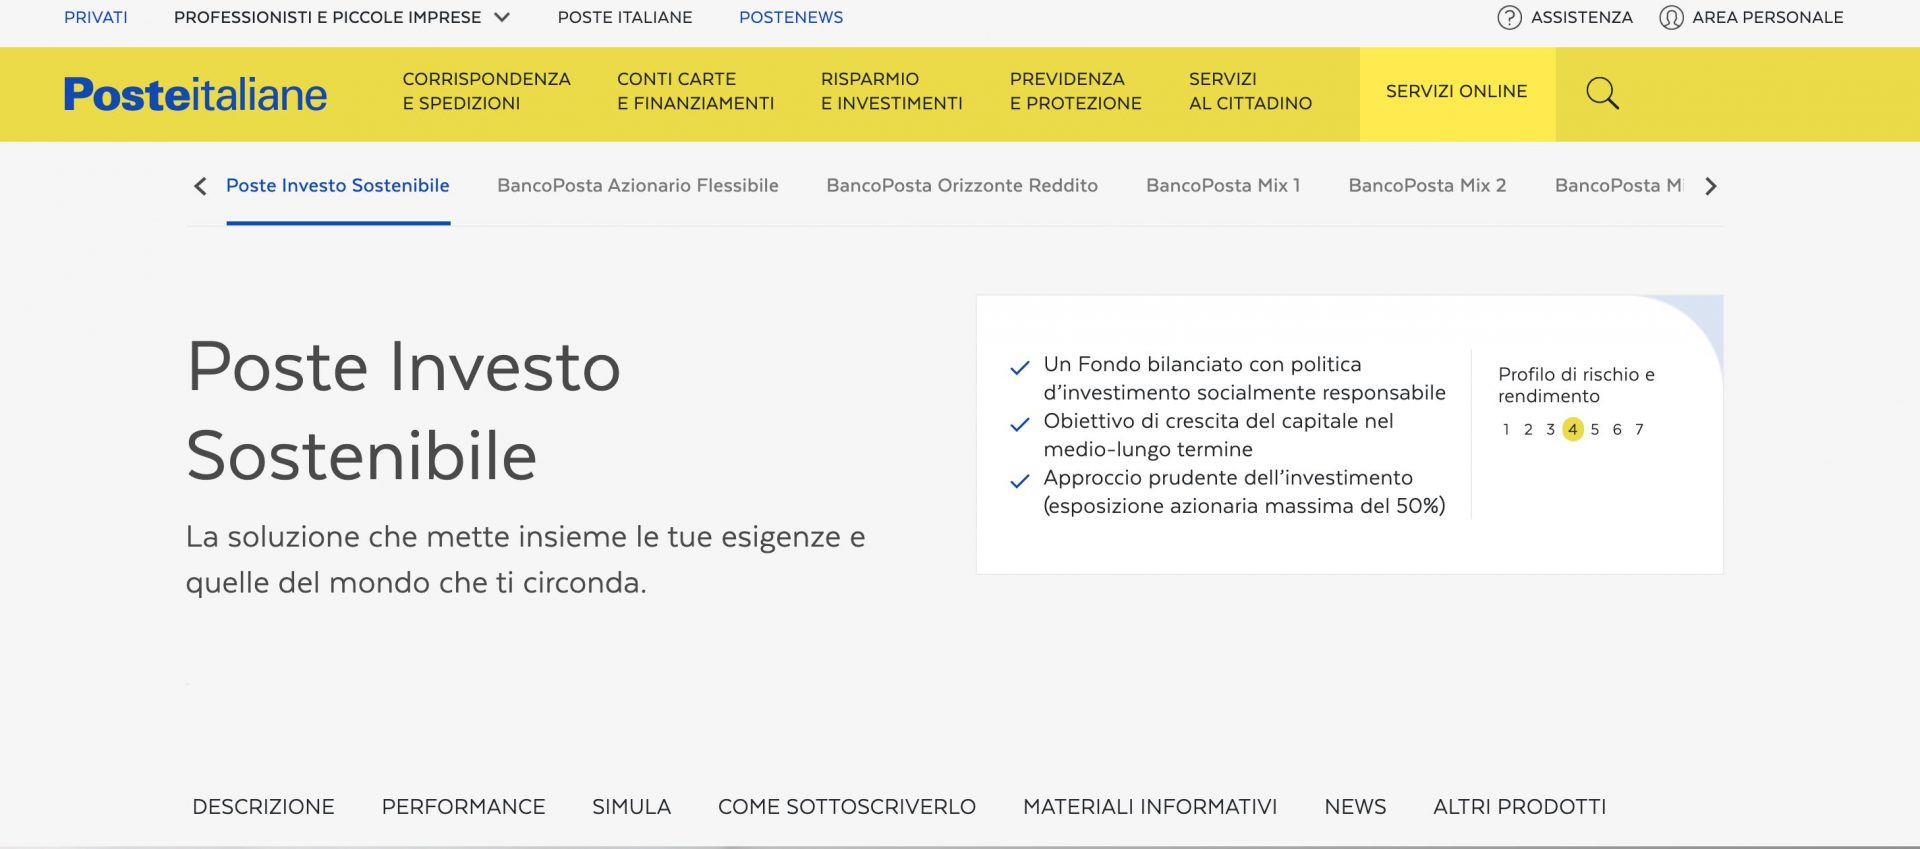Image resolution: width=1920 pixels, height=849 pixels.
Task: Switch to BancoPosta Orizzonte Reddito tab
Action: (x=962, y=185)
